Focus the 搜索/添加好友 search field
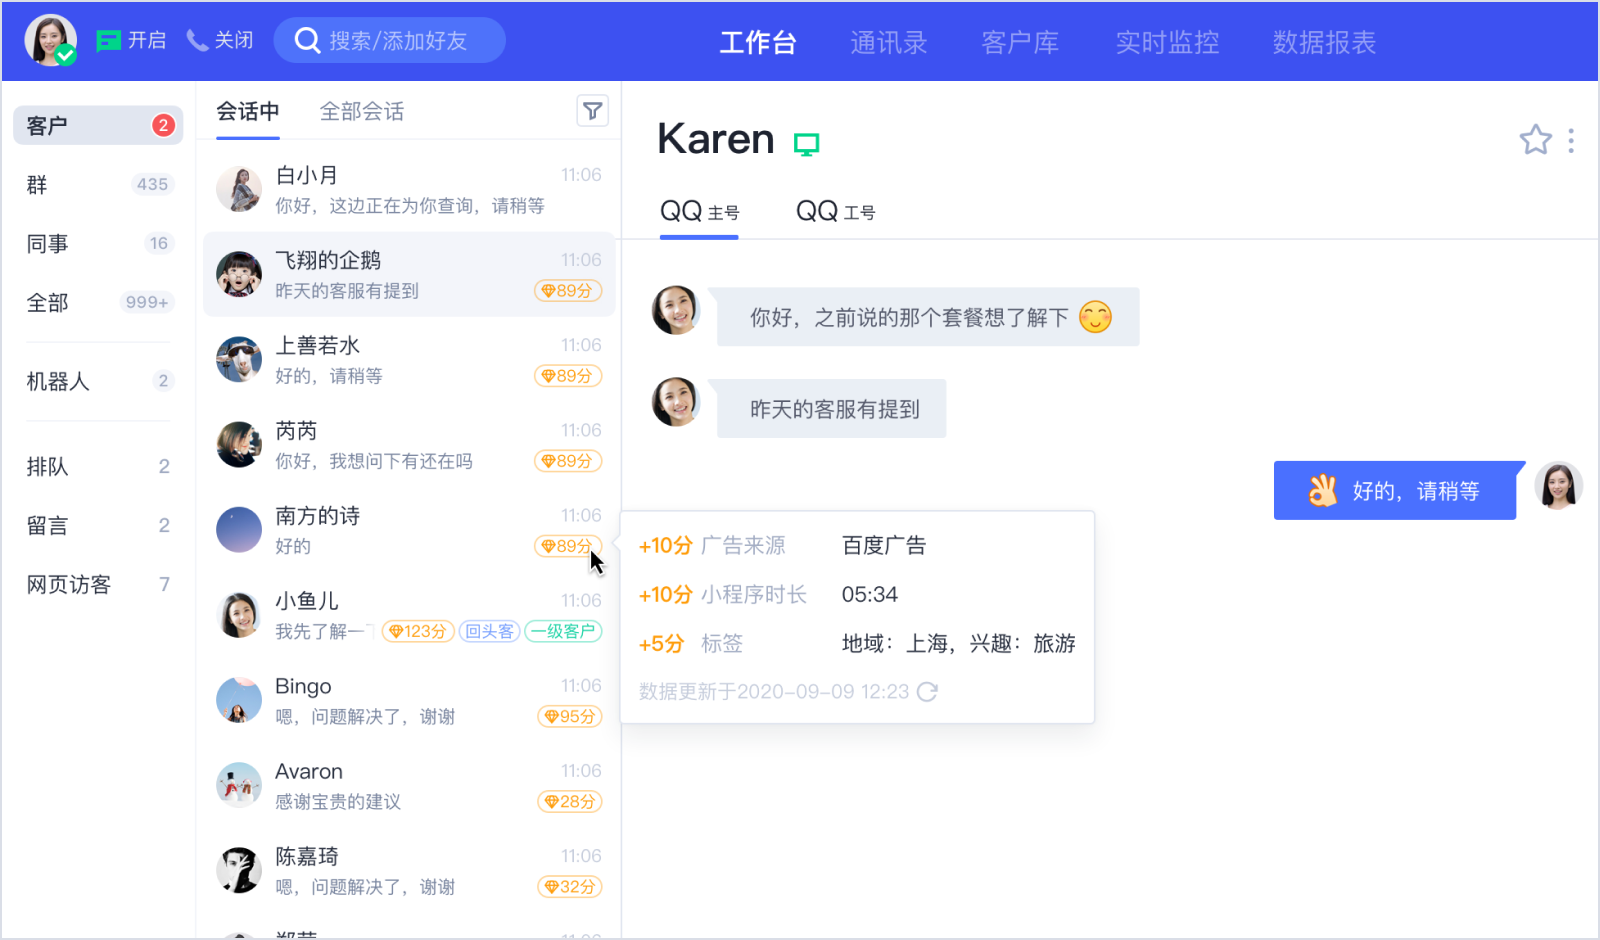 (x=389, y=41)
